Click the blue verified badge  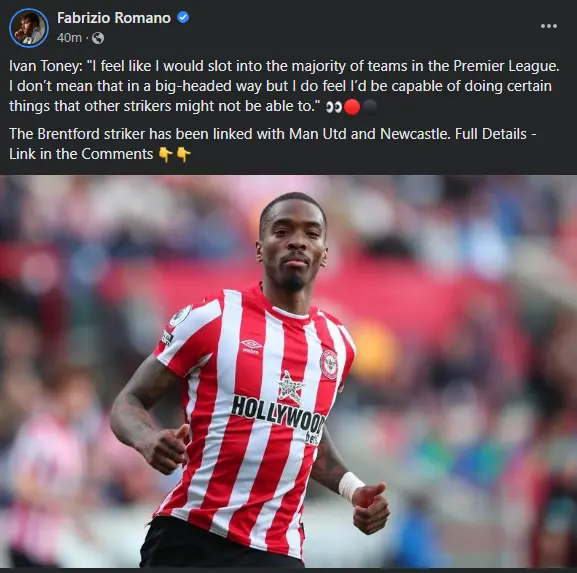183,17
